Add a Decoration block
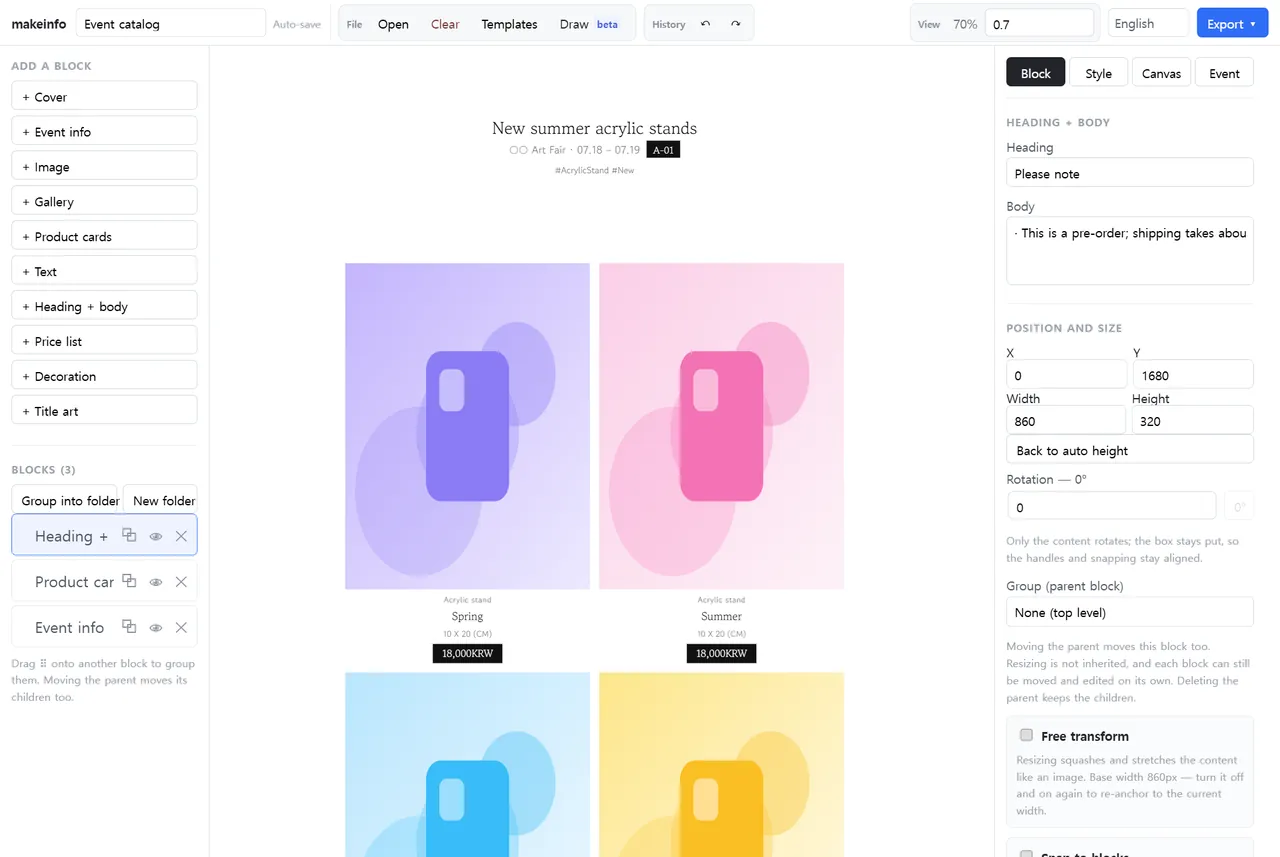Image resolution: width=1280 pixels, height=857 pixels. [x=104, y=377]
